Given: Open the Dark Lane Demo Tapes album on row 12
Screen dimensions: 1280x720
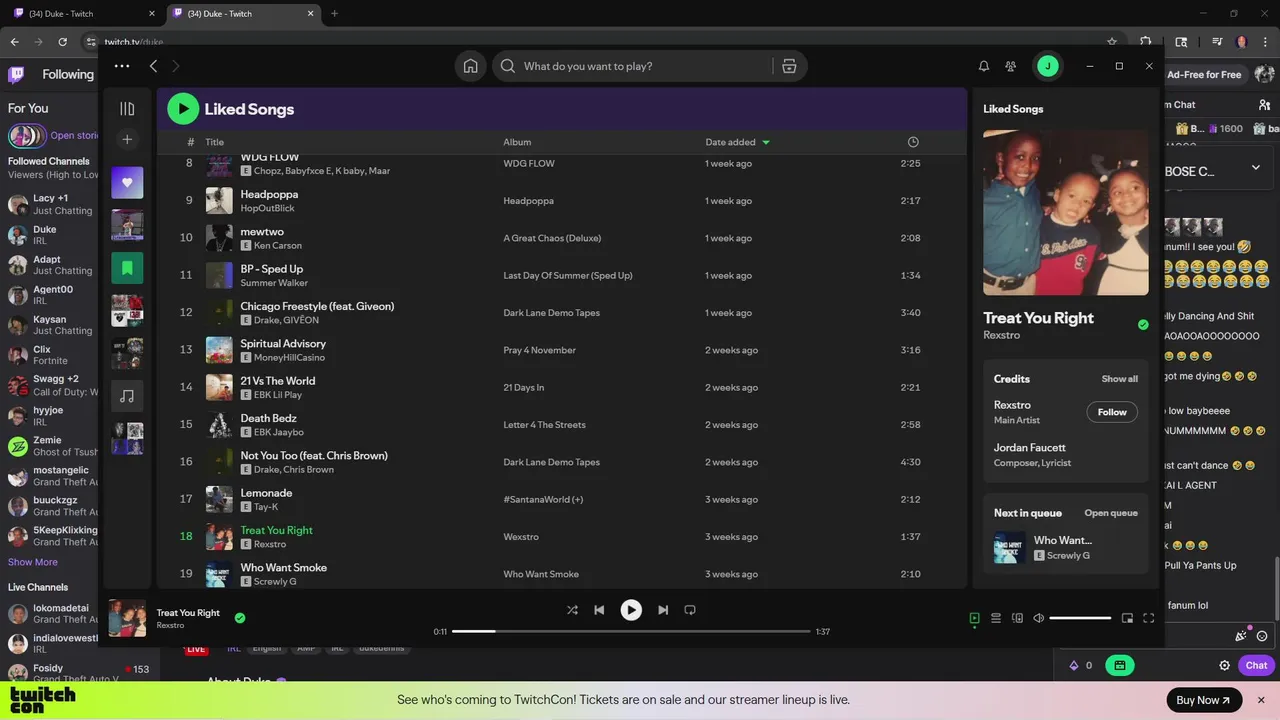Looking at the screenshot, I should point(551,313).
